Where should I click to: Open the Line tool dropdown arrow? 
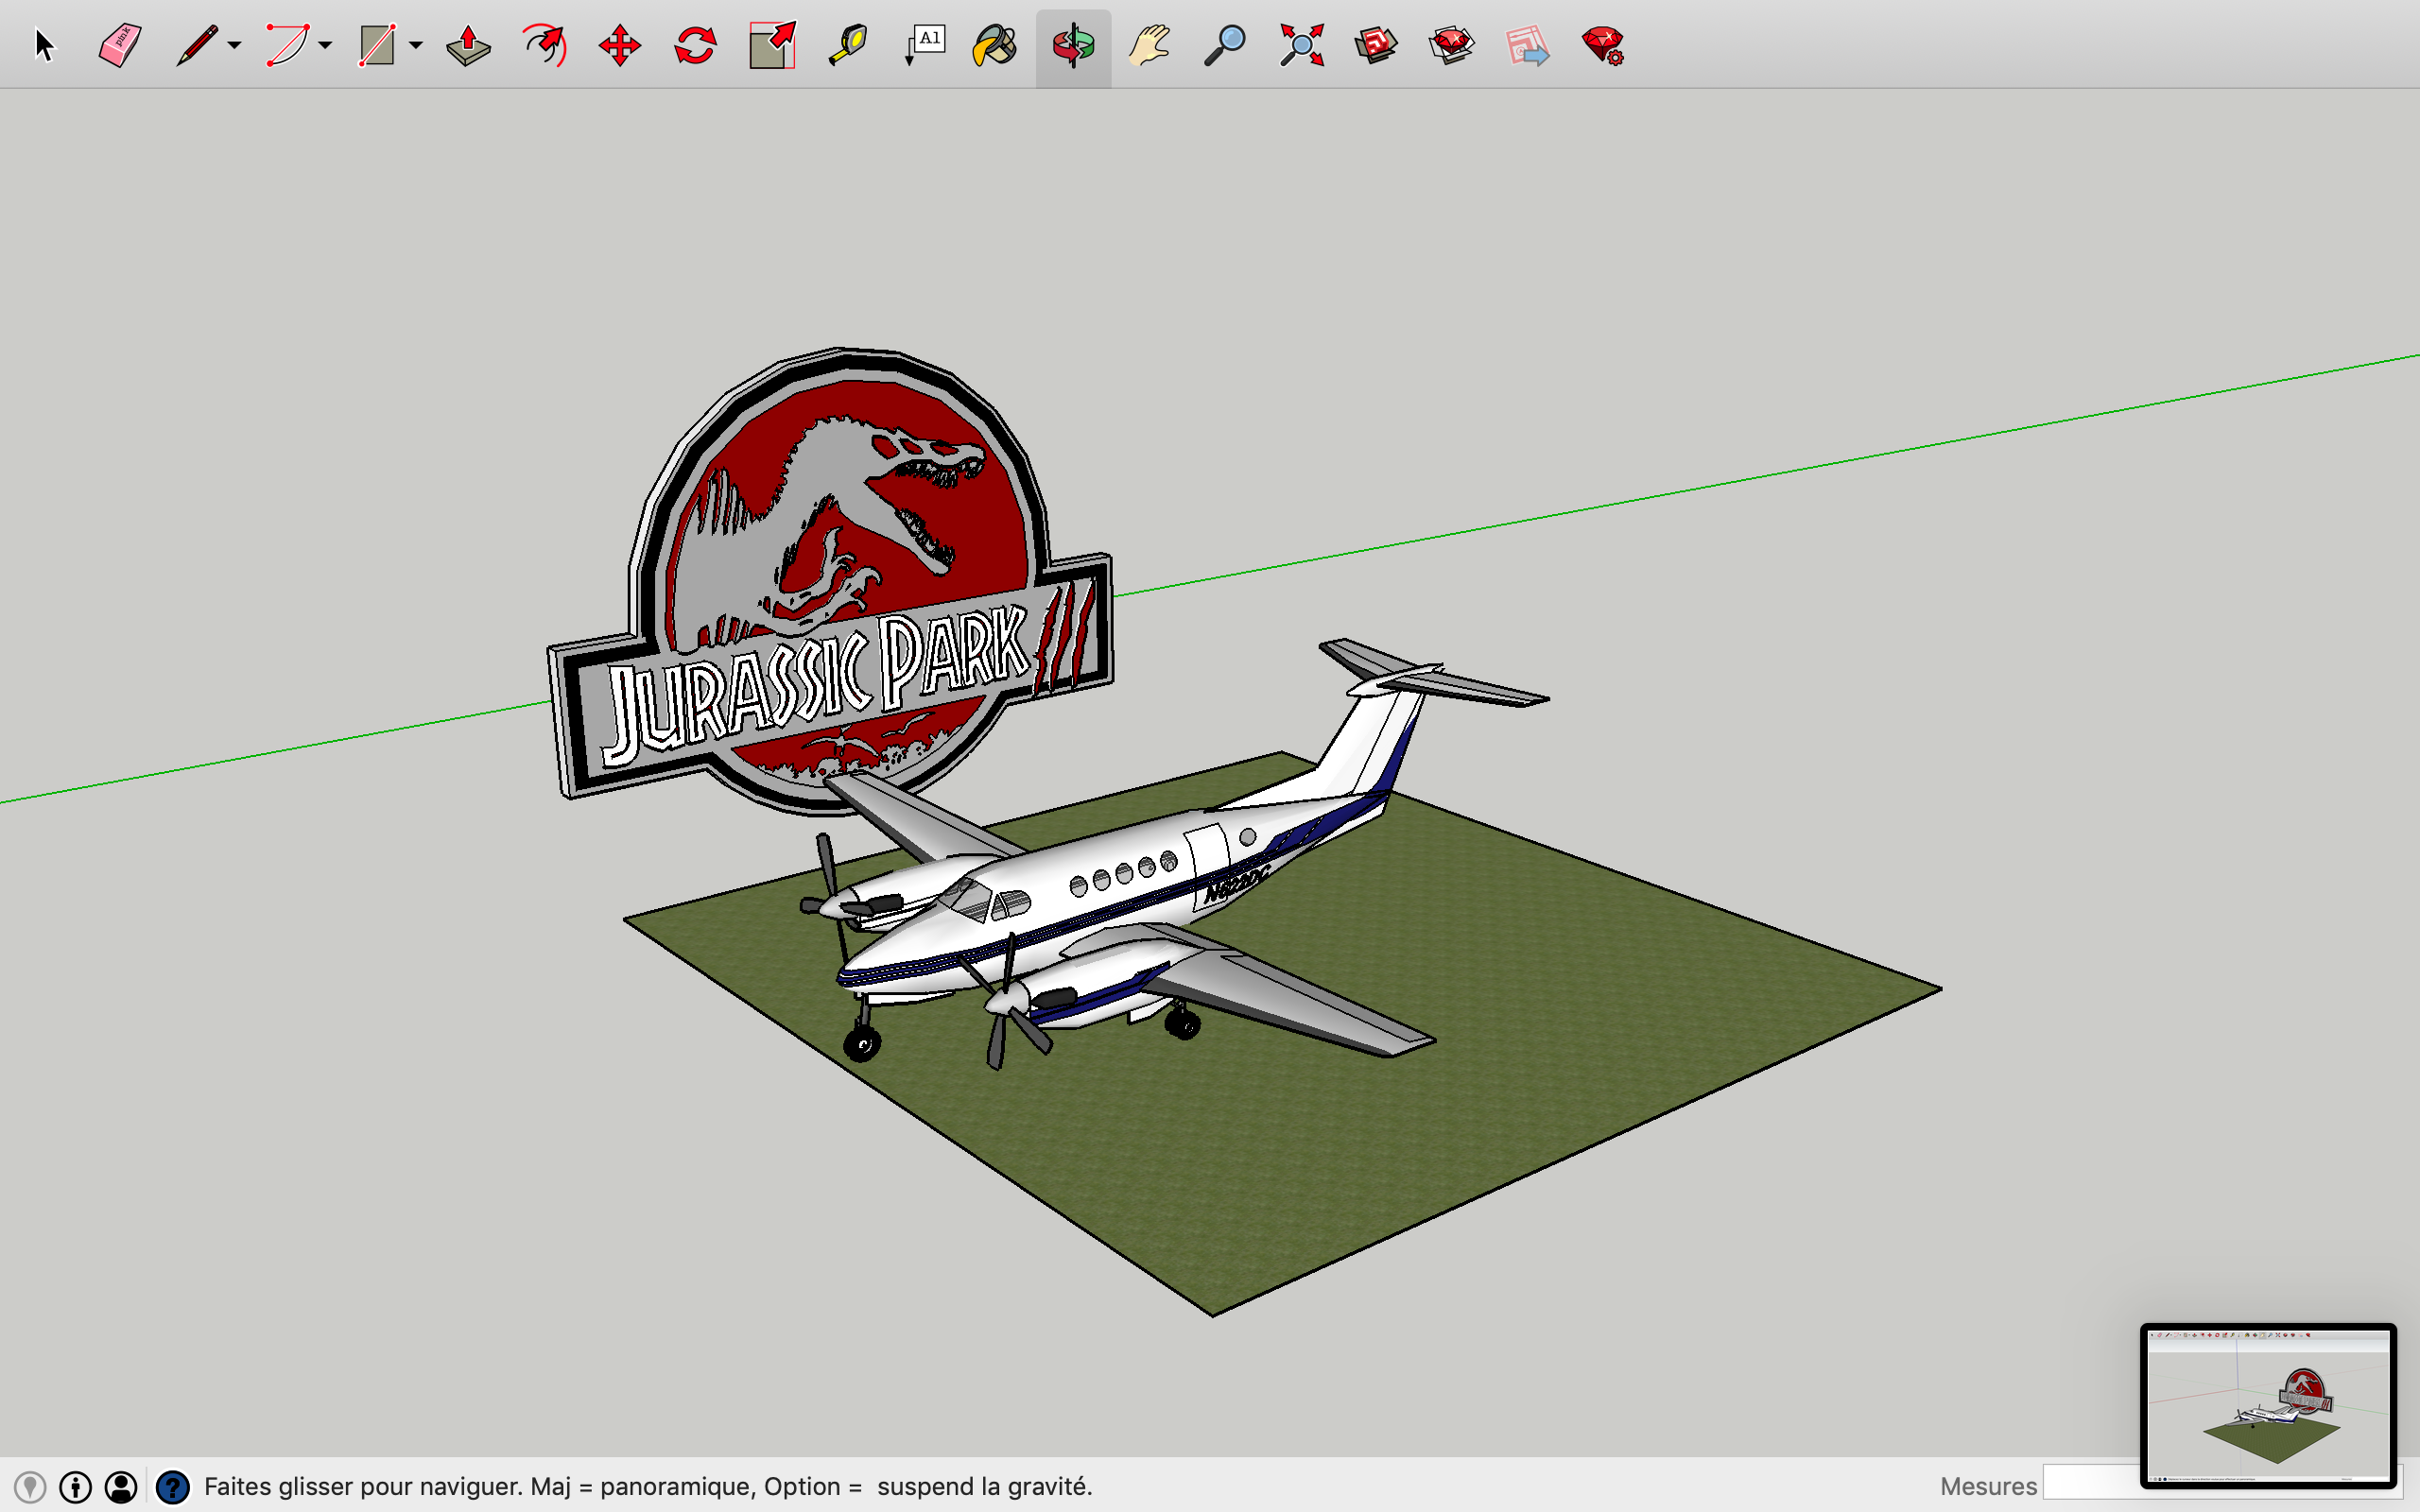click(x=234, y=46)
